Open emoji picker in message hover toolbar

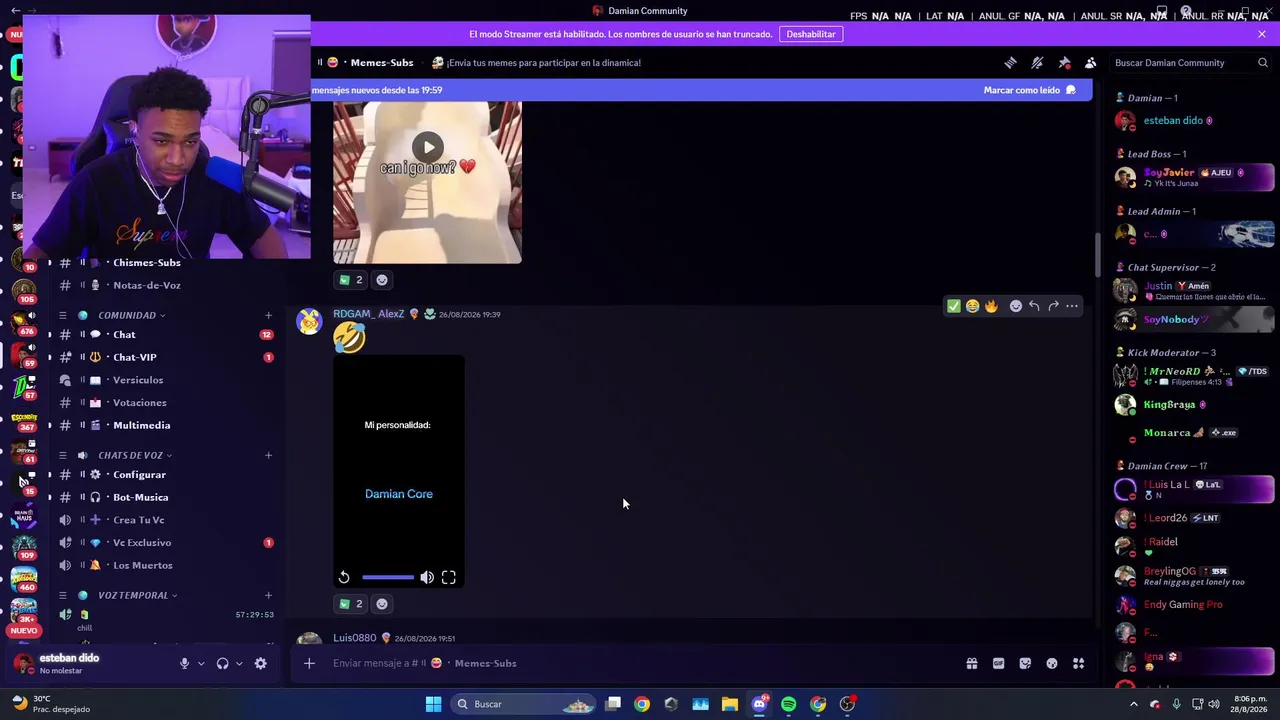(1016, 306)
